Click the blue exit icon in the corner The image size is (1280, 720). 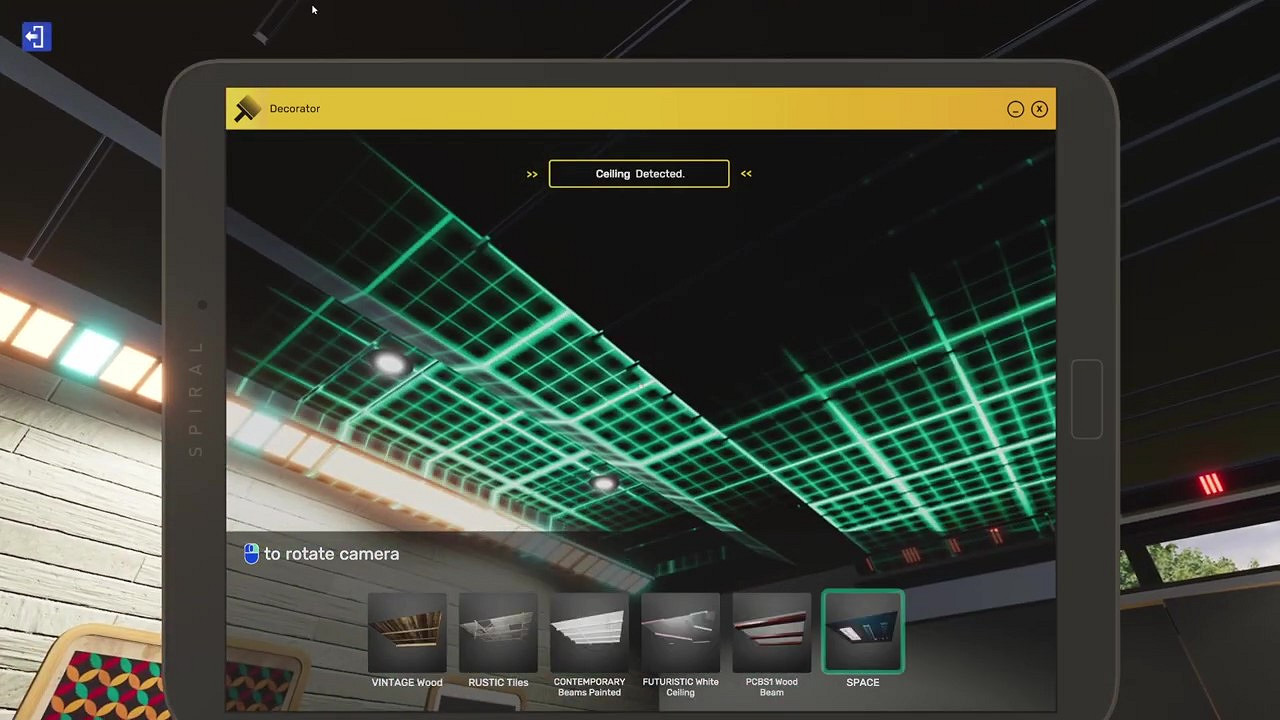pyautogui.click(x=36, y=38)
